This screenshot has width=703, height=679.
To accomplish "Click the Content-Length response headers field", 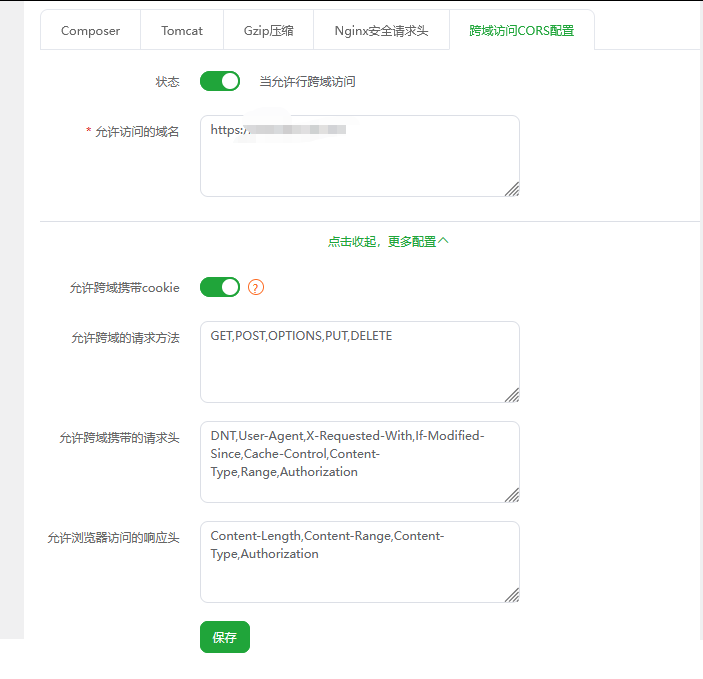I will (359, 561).
